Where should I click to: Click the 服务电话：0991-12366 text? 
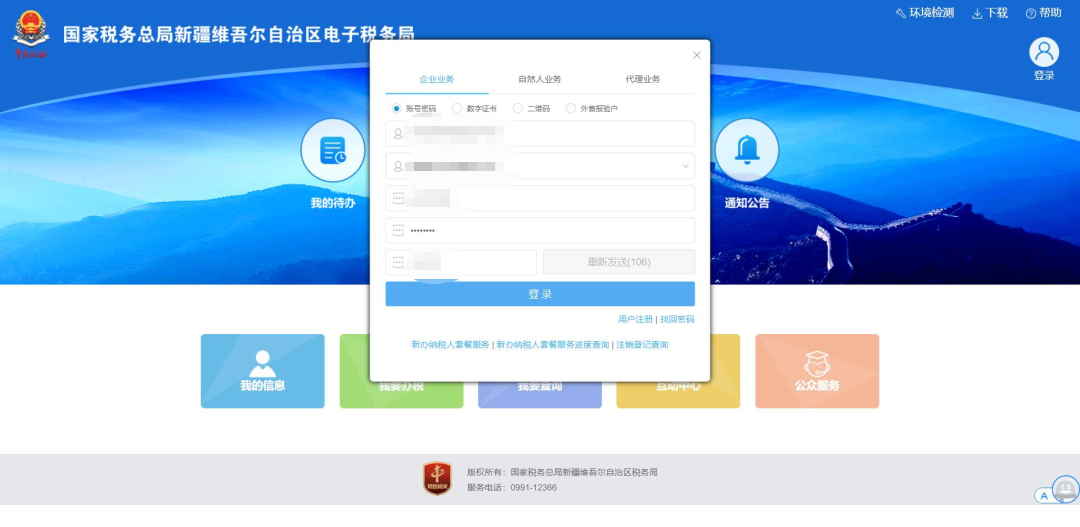tap(512, 488)
